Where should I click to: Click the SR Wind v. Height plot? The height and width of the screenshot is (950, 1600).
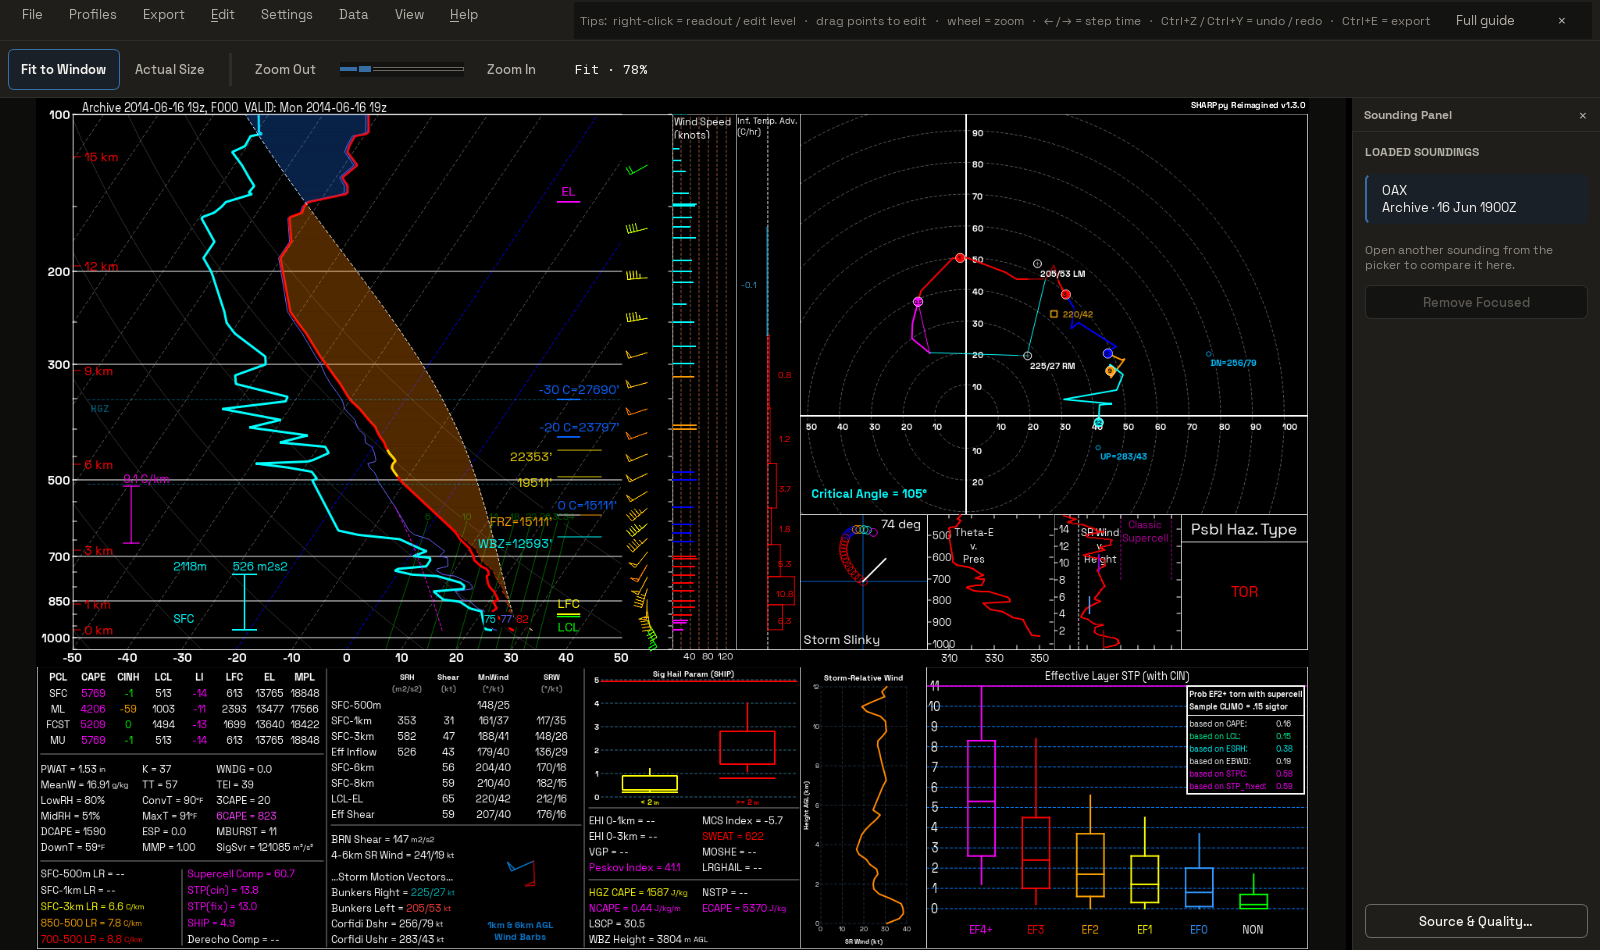tap(1118, 583)
